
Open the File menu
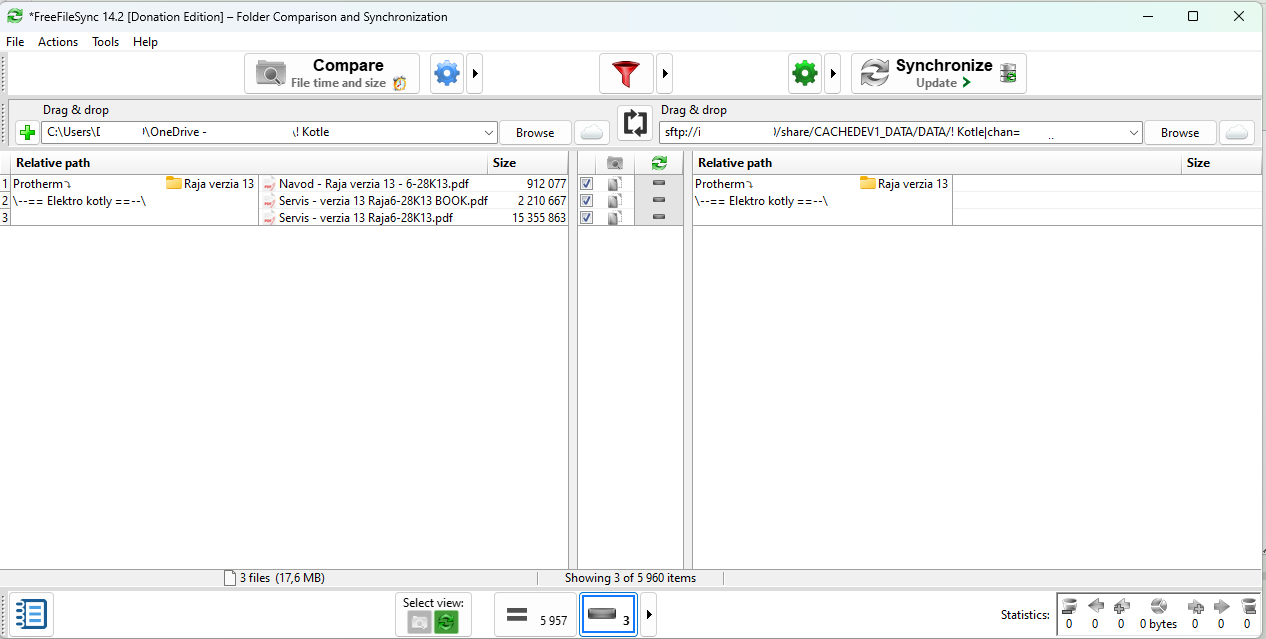(15, 42)
